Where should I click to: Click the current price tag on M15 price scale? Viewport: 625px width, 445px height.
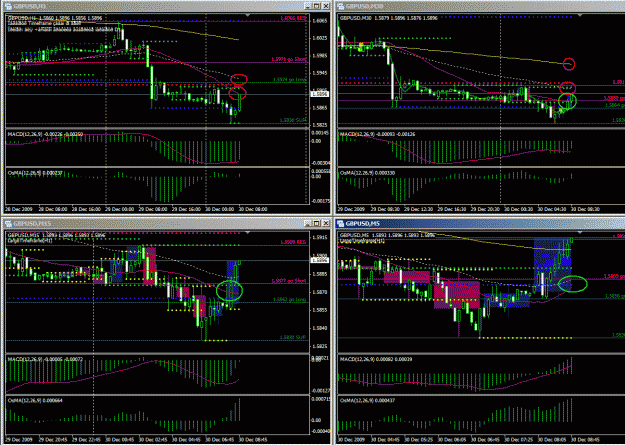click(x=319, y=260)
